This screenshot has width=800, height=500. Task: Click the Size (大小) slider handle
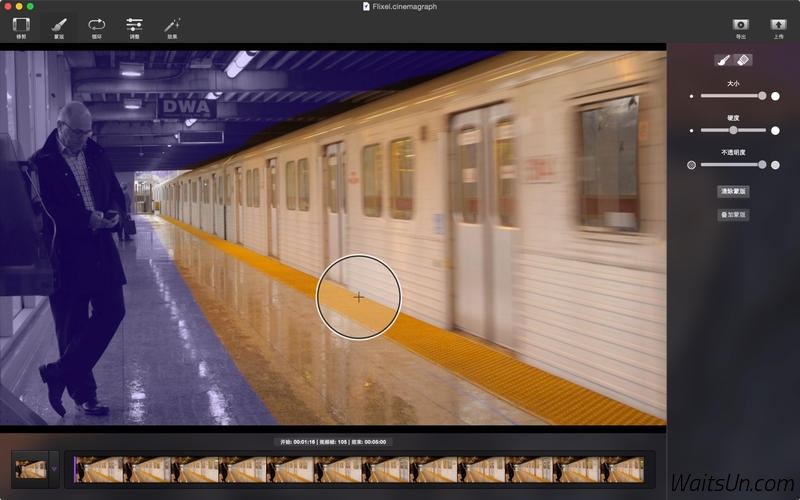(x=762, y=96)
